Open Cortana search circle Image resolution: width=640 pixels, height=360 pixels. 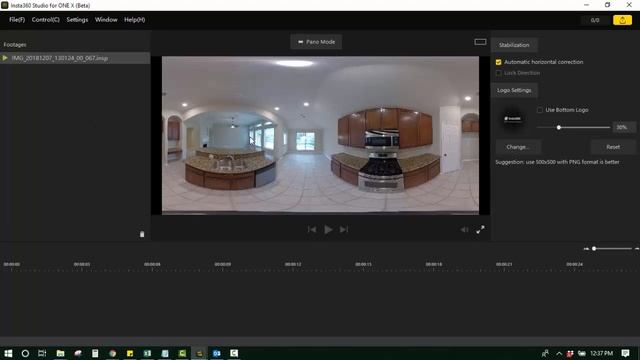[25, 353]
